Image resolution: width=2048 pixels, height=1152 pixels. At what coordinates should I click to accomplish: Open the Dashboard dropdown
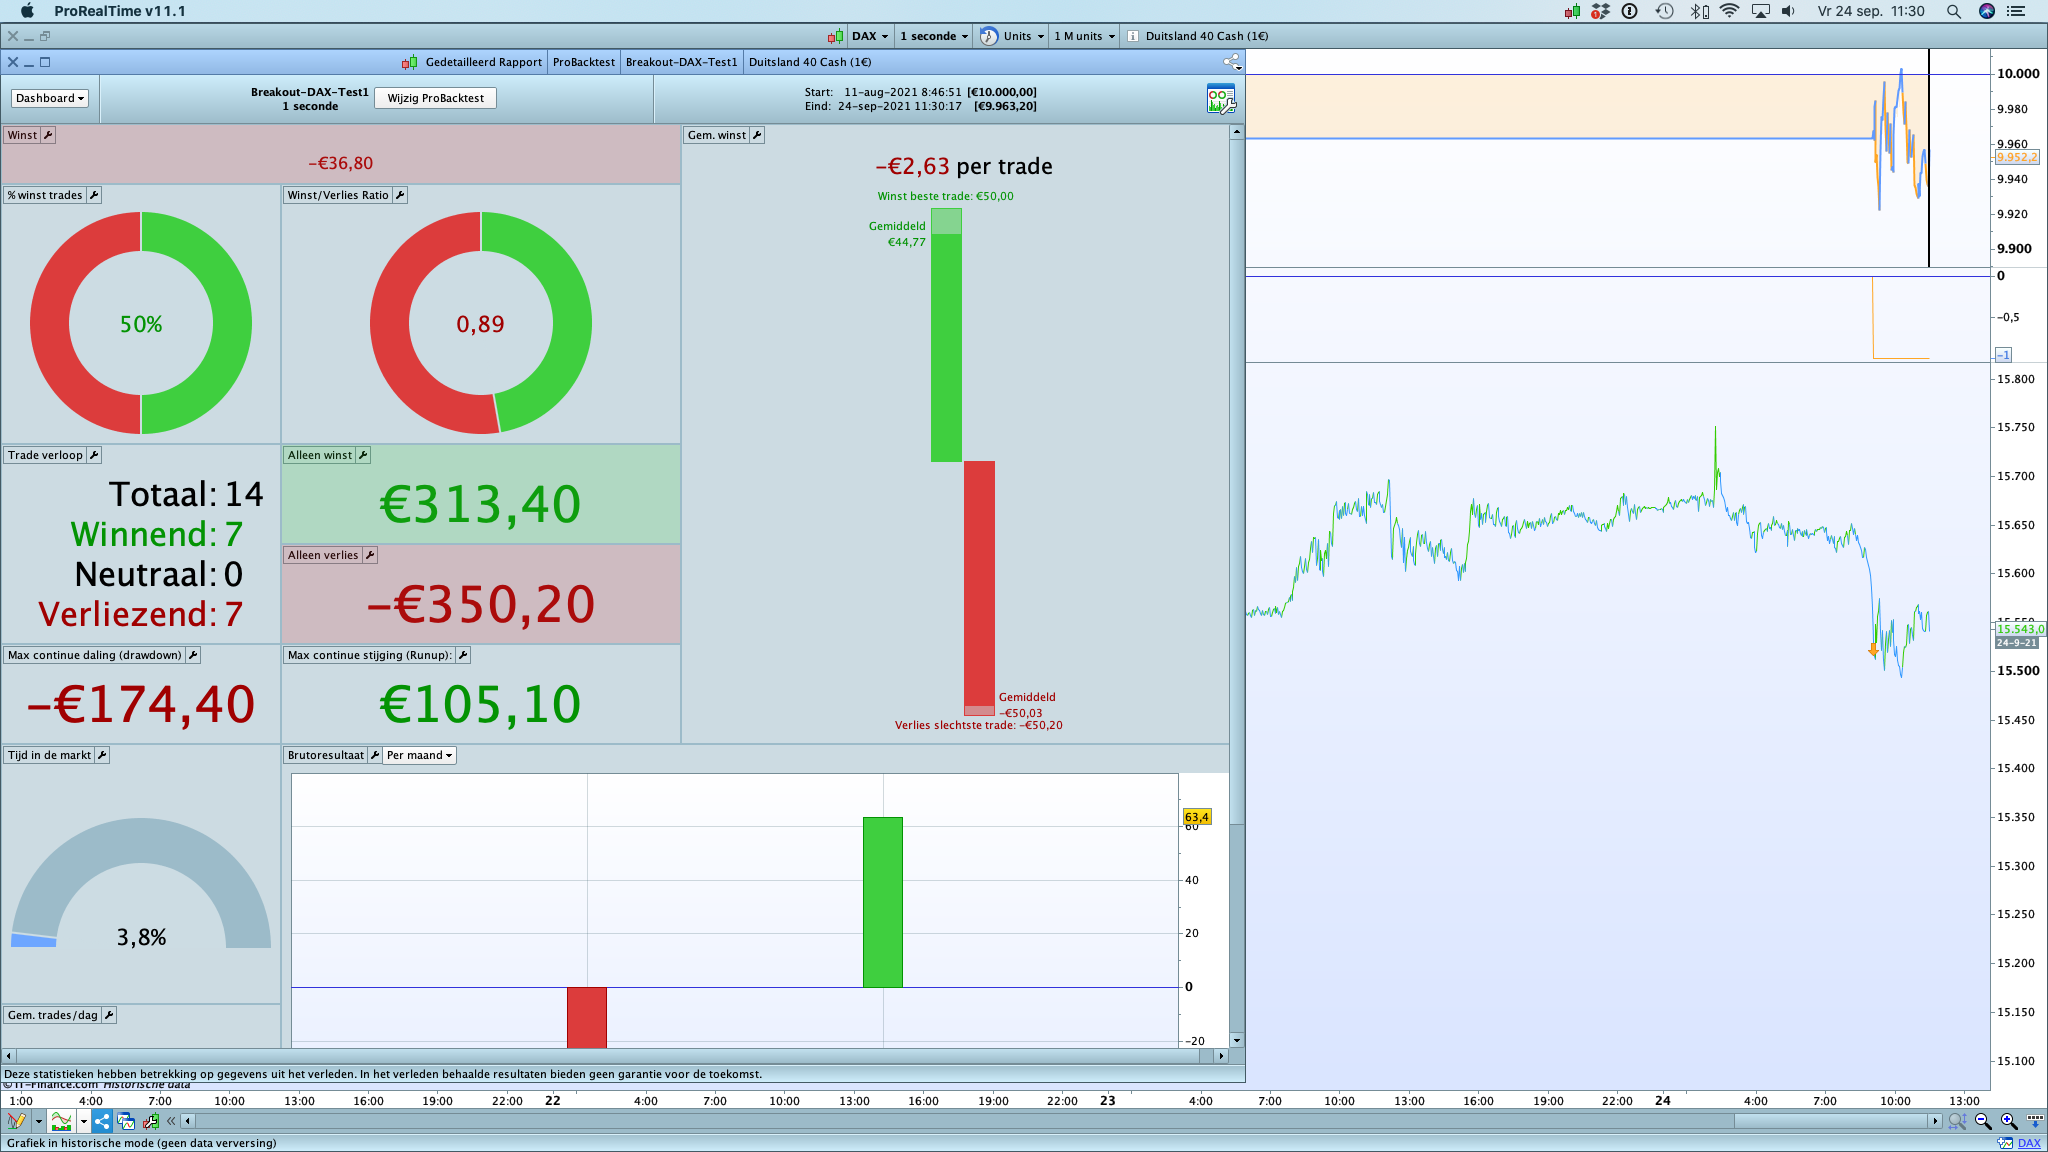pos(50,98)
